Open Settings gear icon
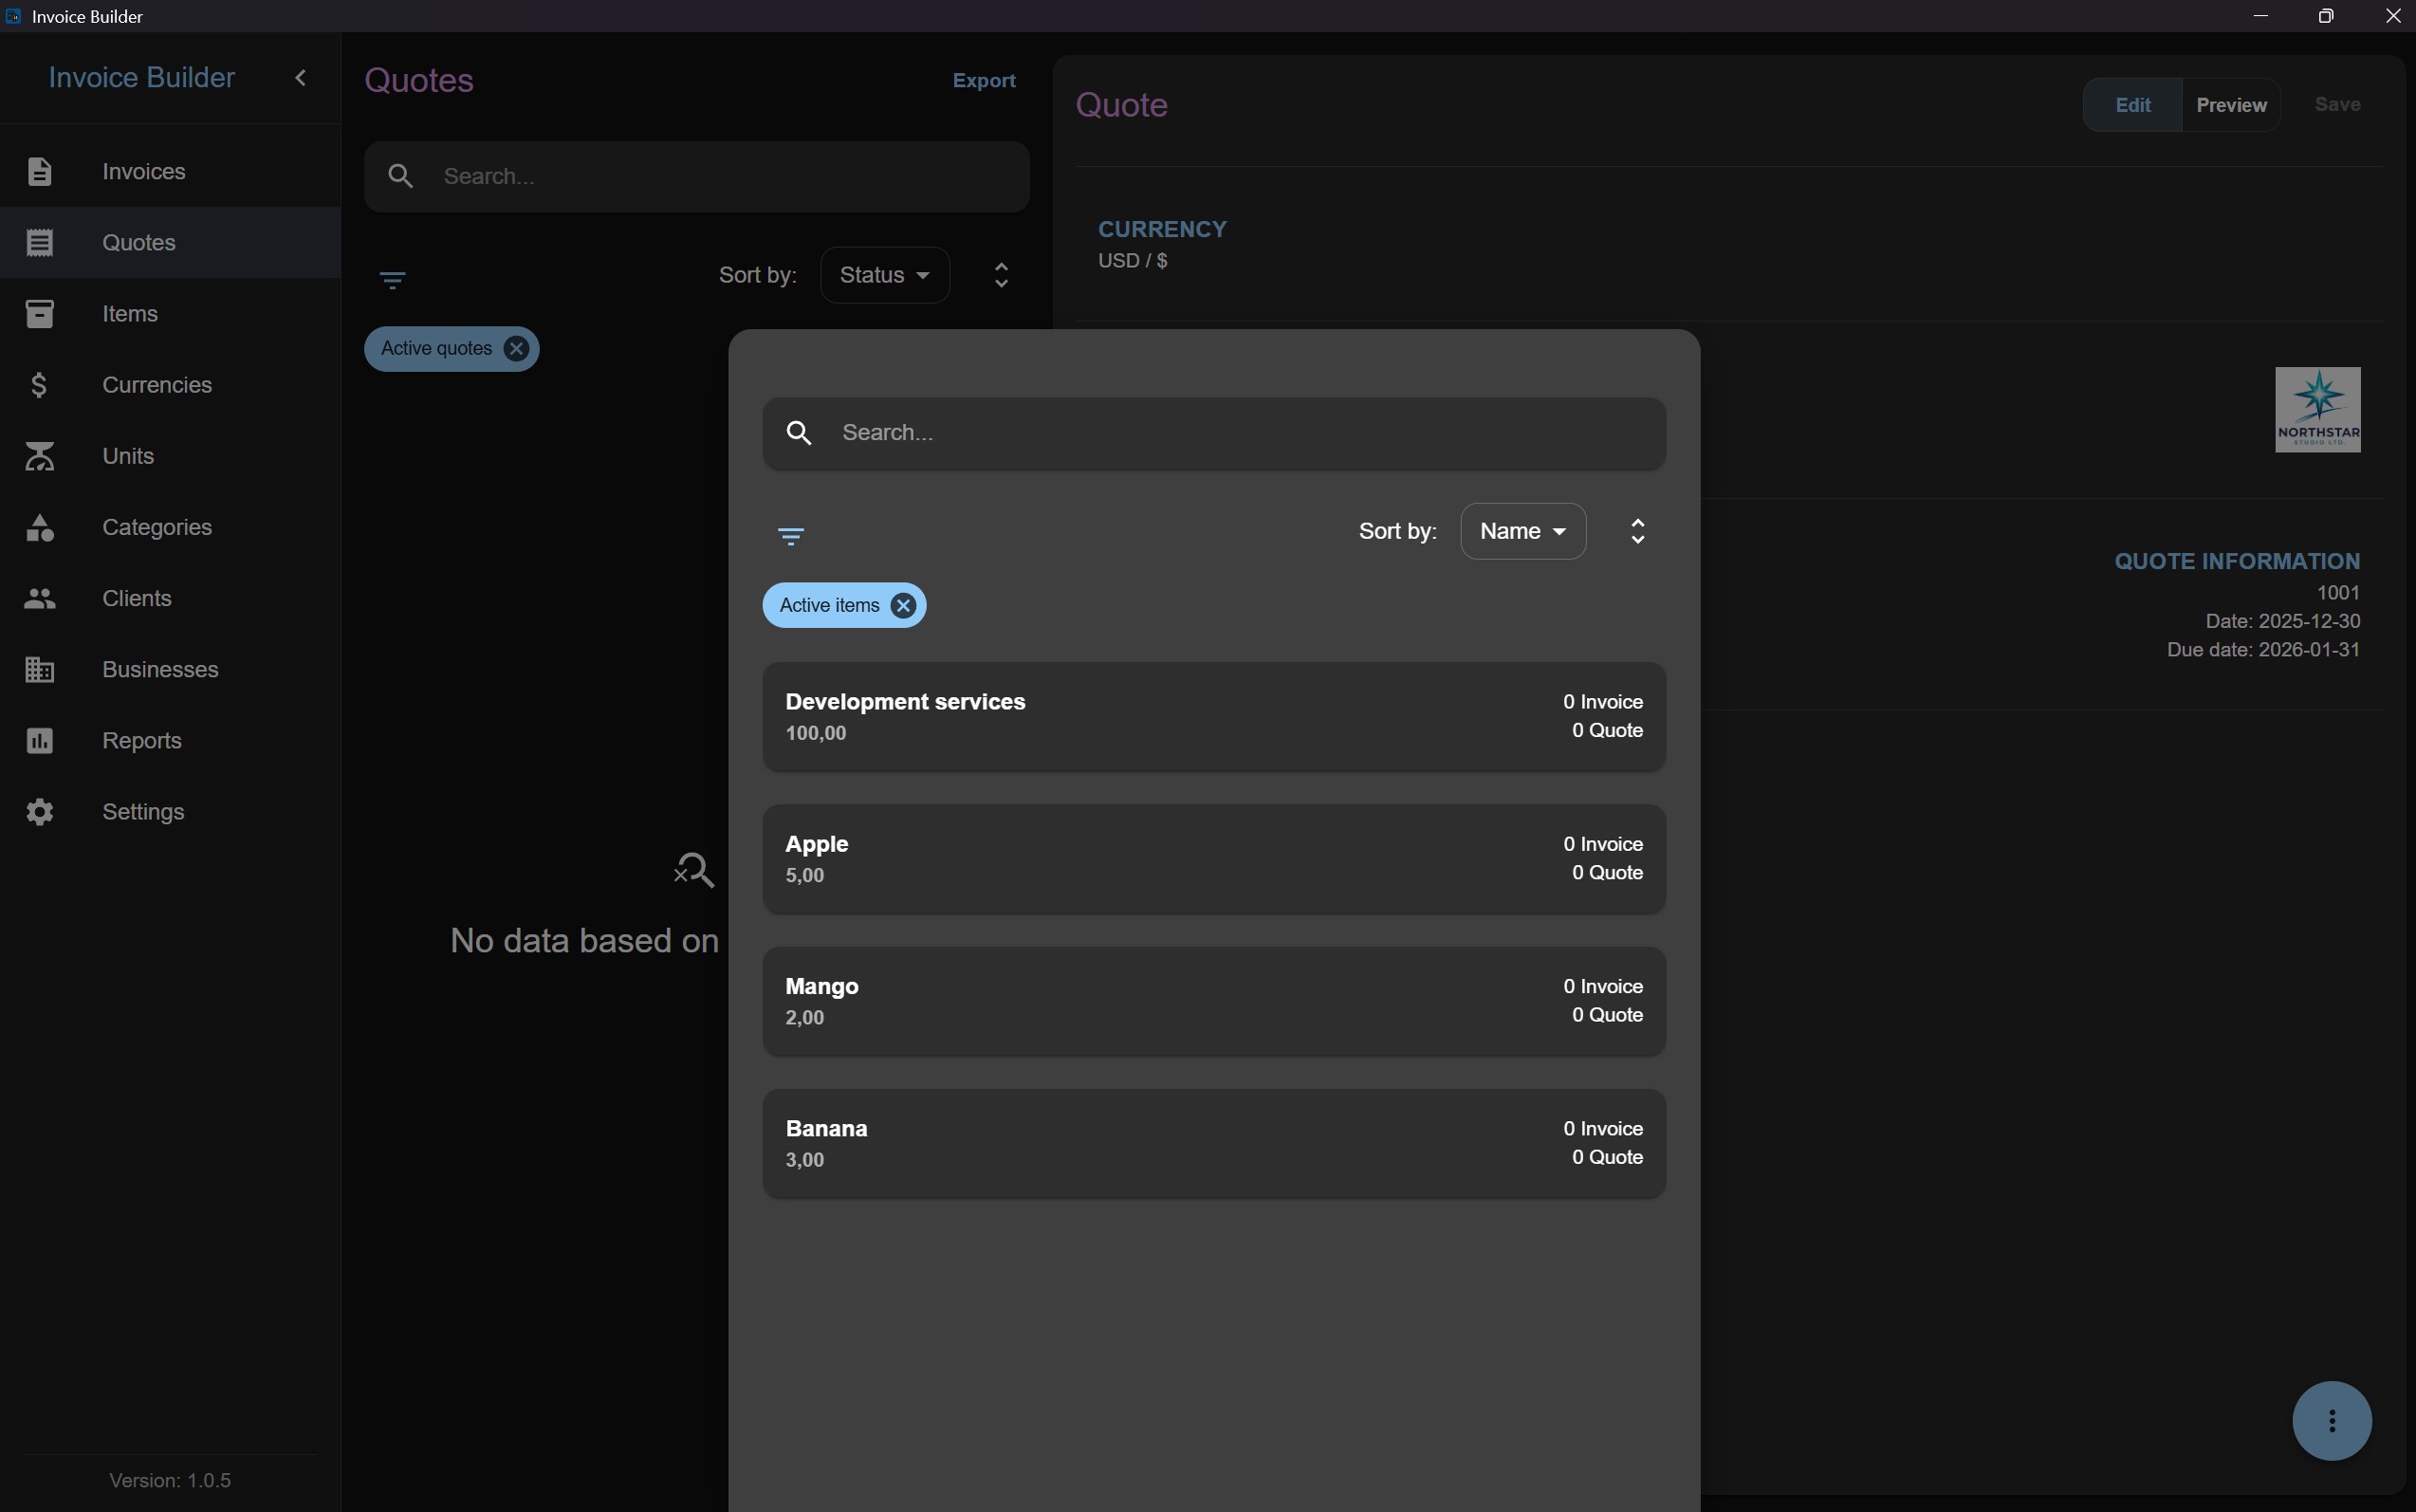The width and height of the screenshot is (2416, 1512). coord(39,811)
